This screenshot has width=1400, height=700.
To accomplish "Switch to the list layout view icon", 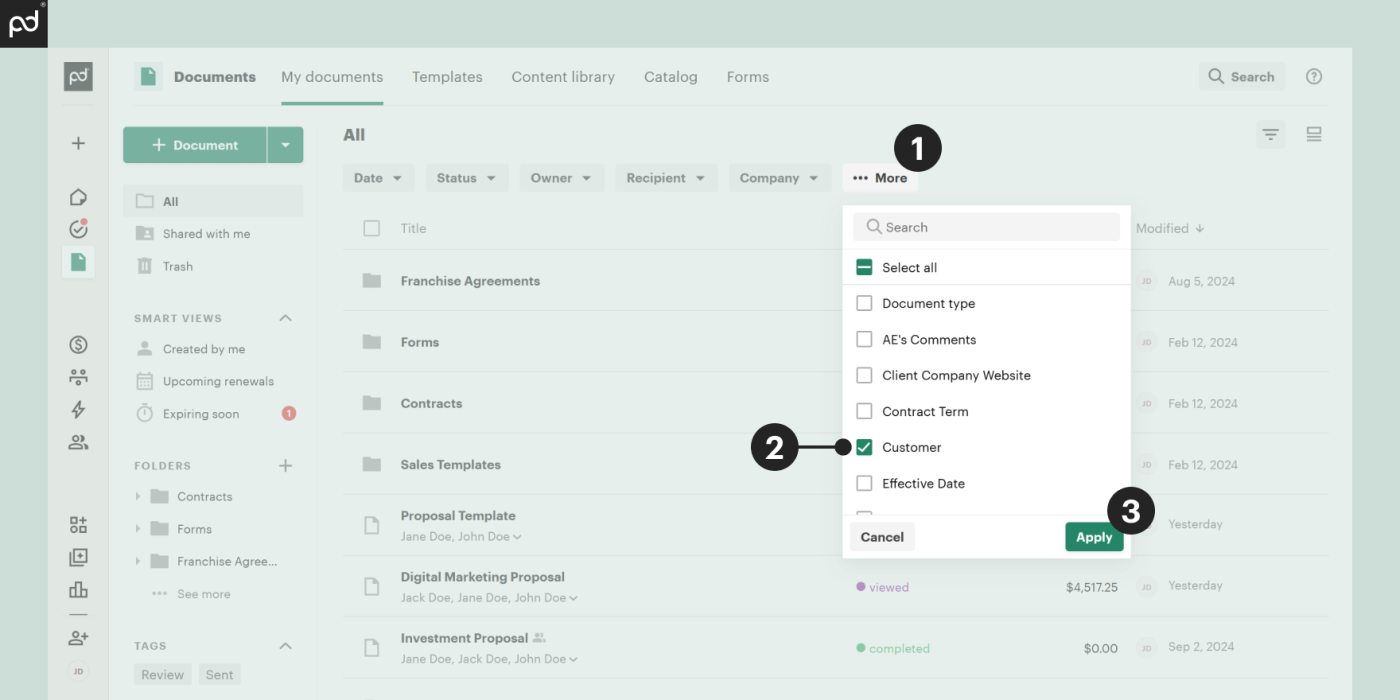I will [1314, 134].
